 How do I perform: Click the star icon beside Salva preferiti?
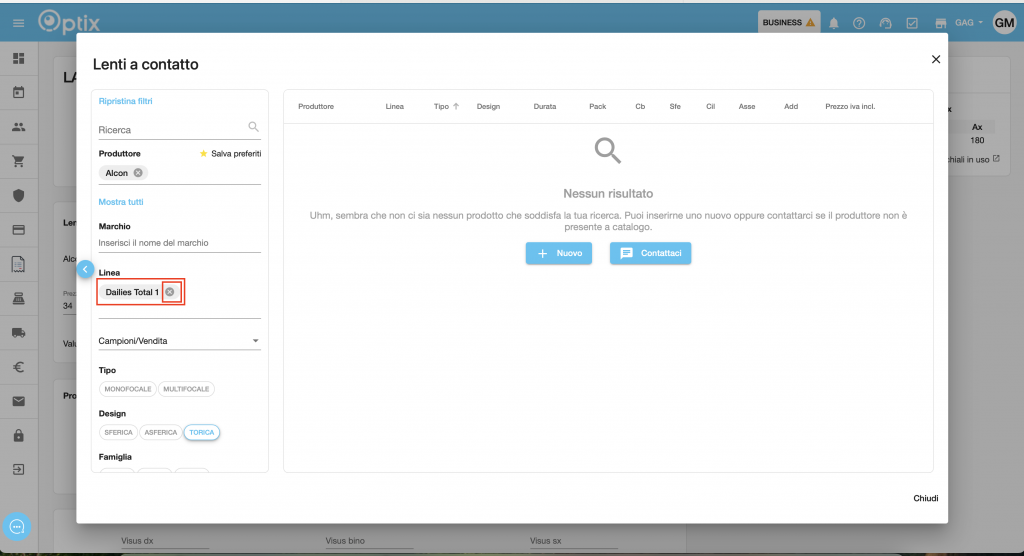[204, 154]
